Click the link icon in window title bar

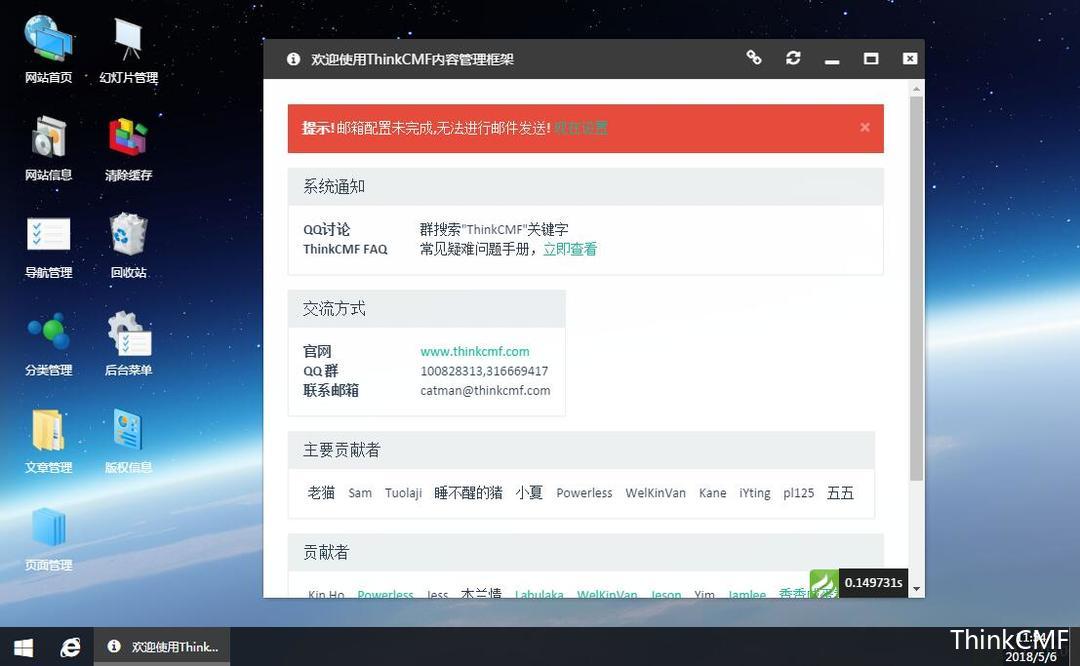754,58
